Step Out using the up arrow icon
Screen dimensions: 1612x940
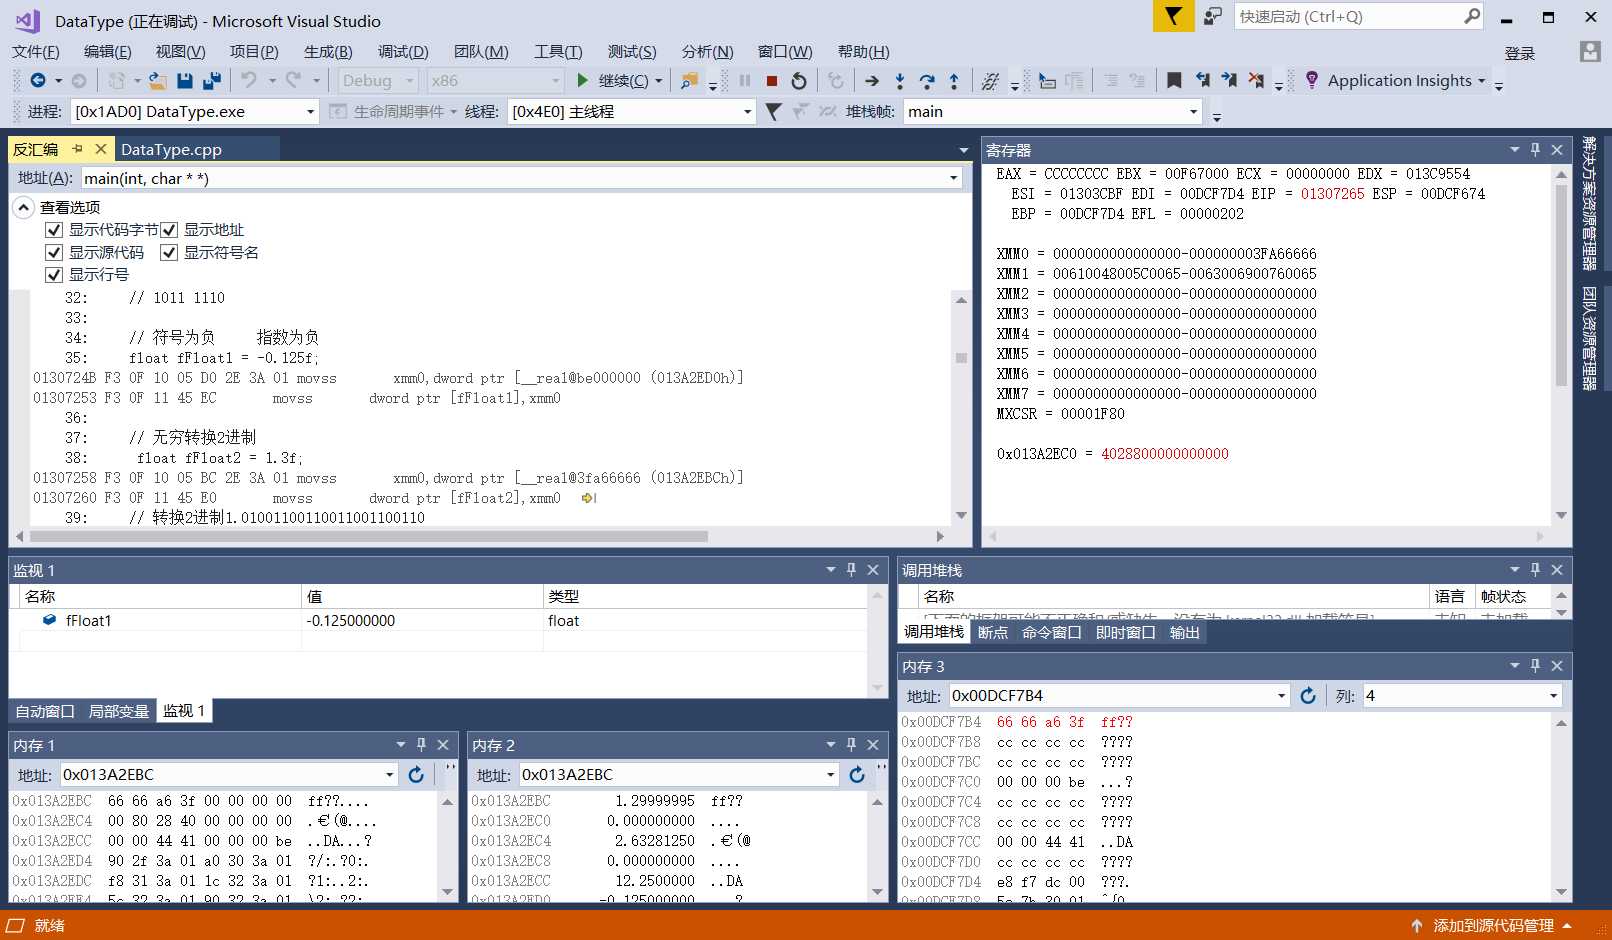coord(953,81)
